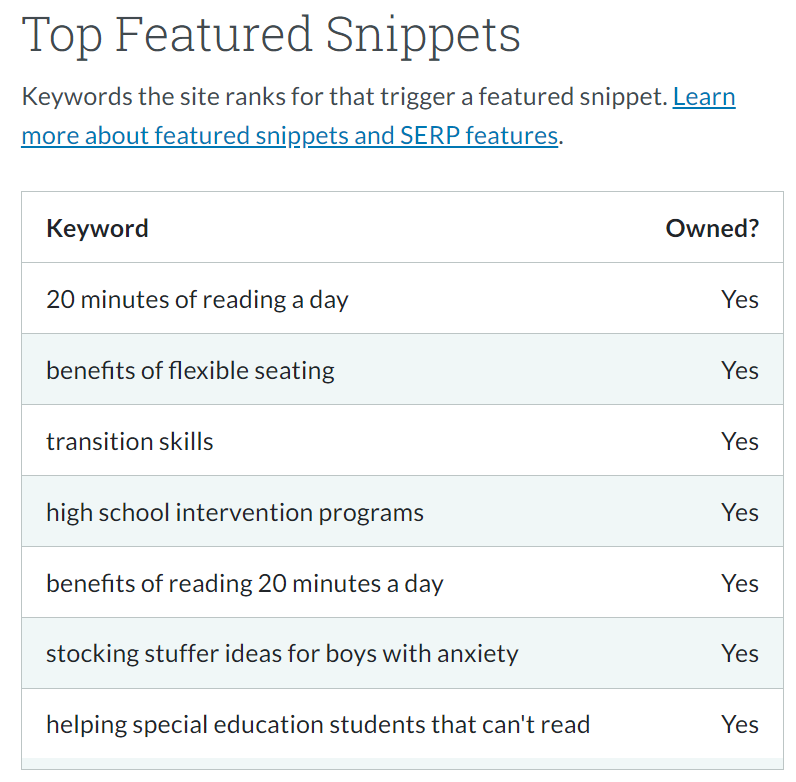Choose the 'high school intervention programs' keyword

(x=235, y=512)
